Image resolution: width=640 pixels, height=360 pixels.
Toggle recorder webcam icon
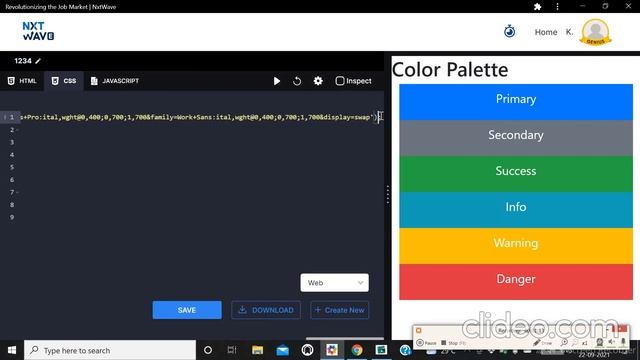[x=600, y=343]
